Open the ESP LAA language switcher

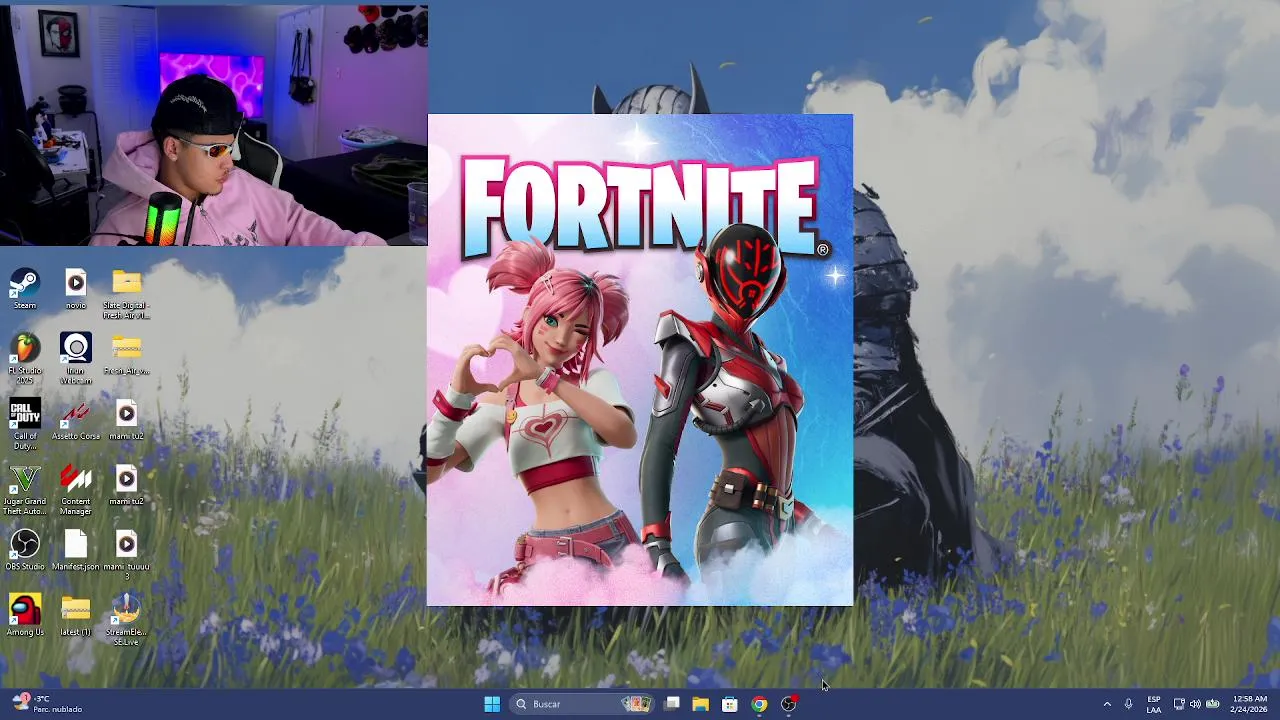coord(1154,704)
